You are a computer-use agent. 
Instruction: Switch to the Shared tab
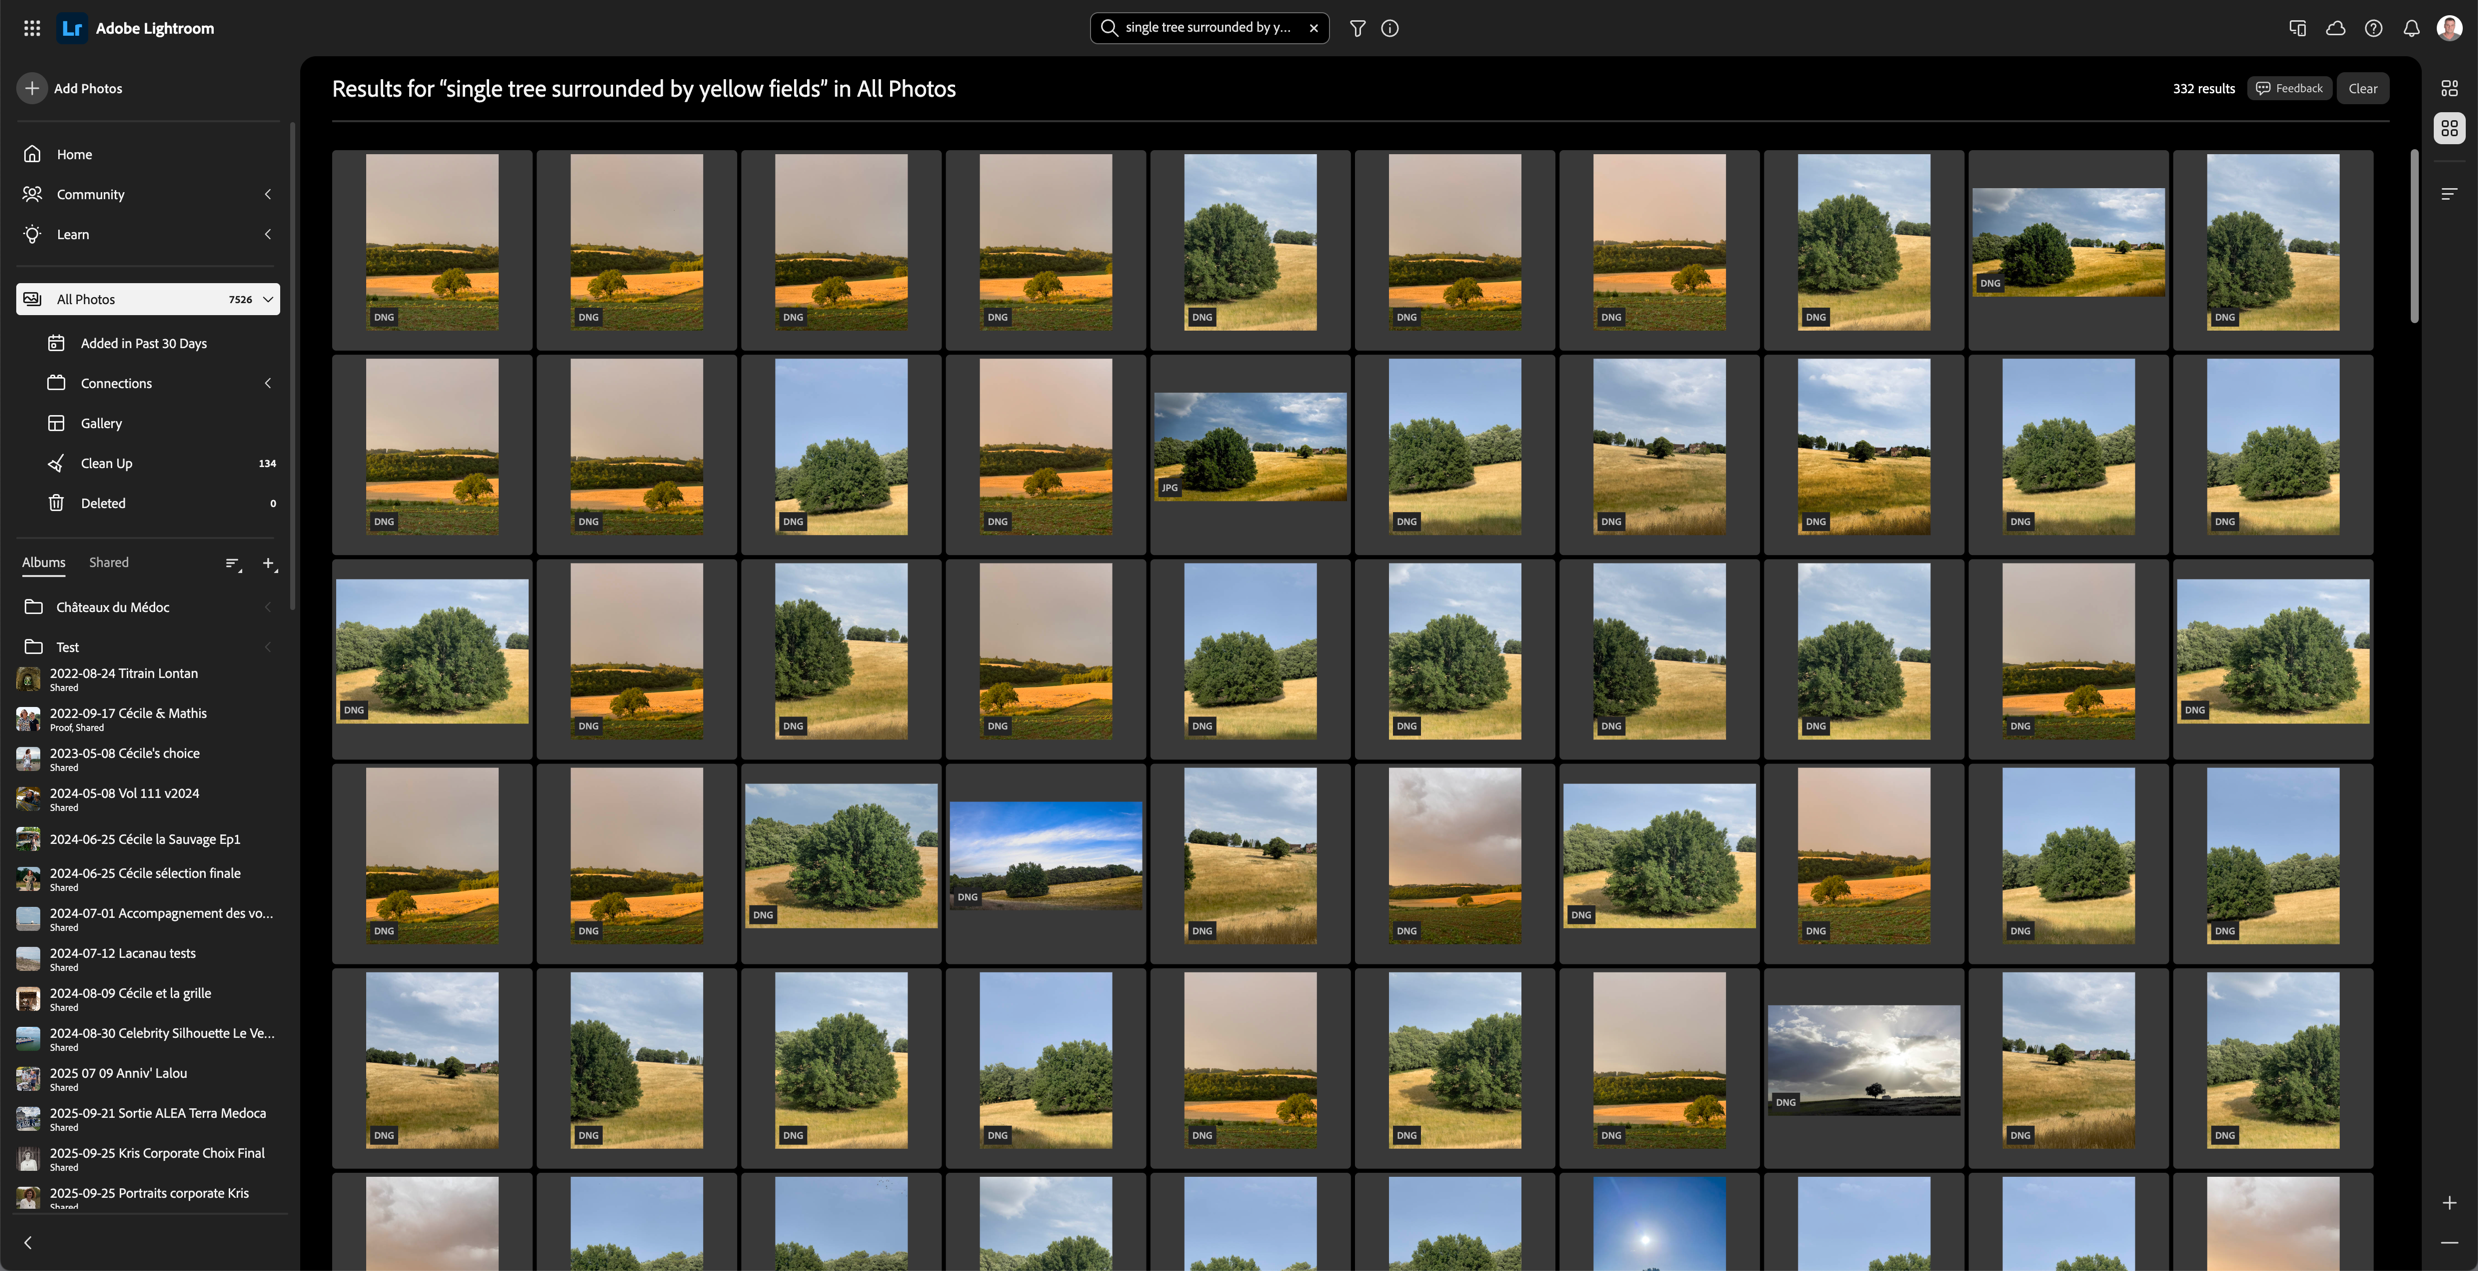(x=108, y=562)
